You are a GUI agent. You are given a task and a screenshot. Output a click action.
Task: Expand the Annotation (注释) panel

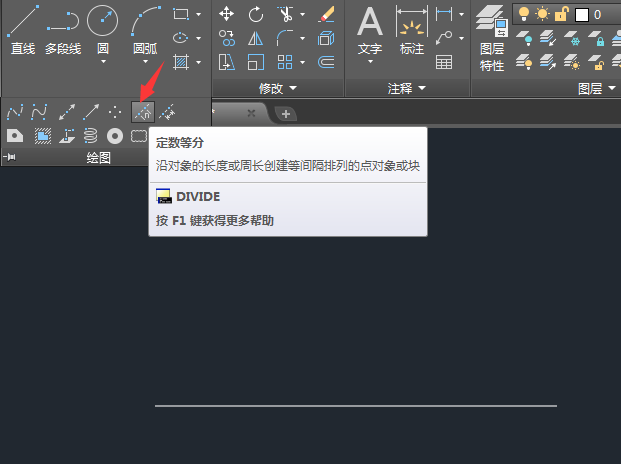point(407,88)
